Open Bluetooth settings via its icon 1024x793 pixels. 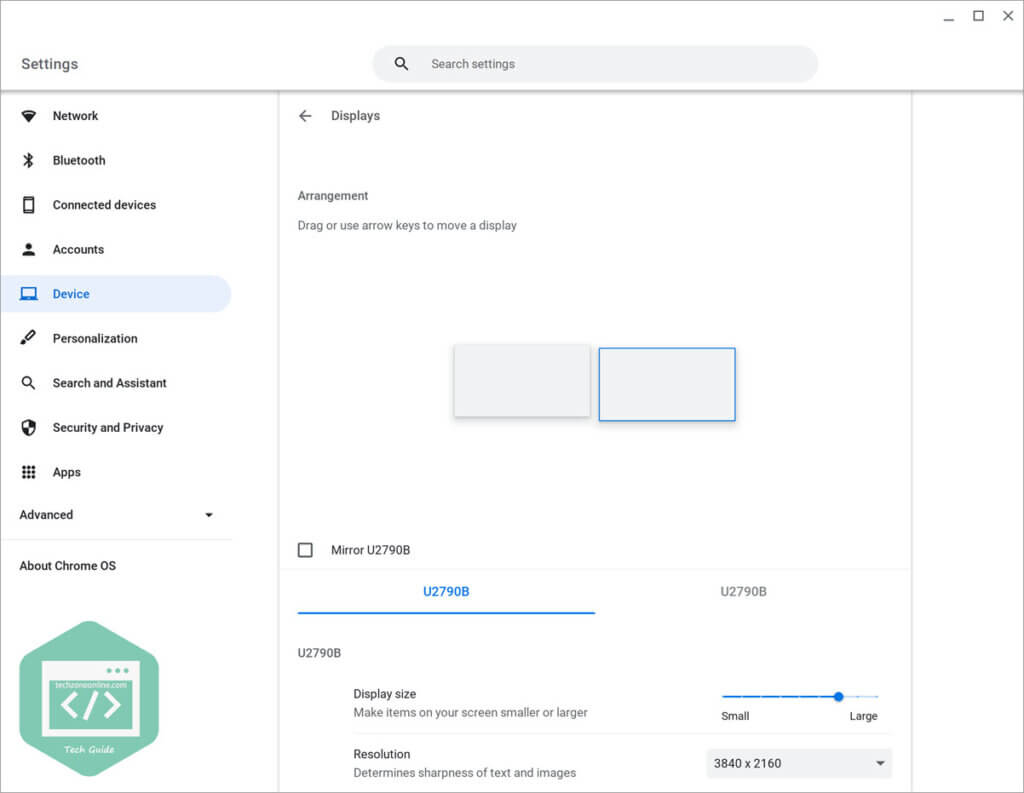pyautogui.click(x=29, y=160)
